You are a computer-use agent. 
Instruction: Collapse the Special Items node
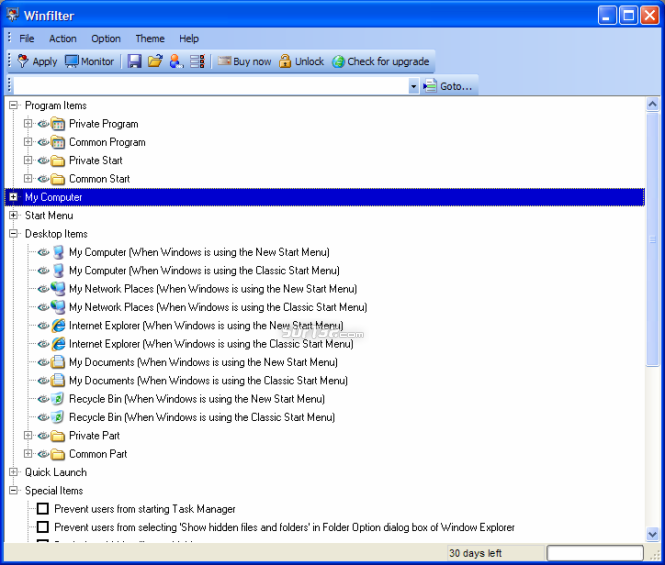coord(13,490)
